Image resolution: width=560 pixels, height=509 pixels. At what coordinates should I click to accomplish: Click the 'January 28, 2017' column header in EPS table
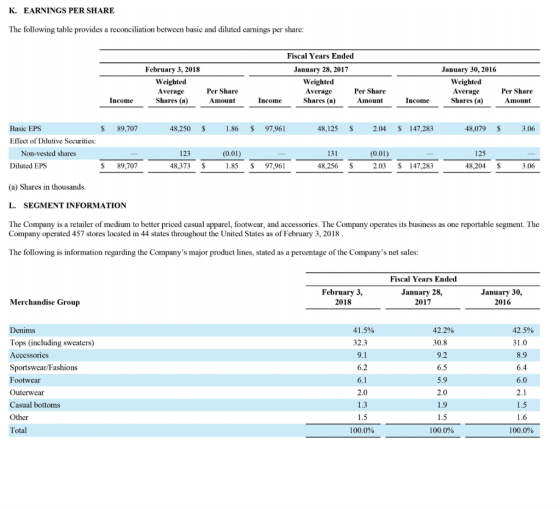click(x=321, y=69)
